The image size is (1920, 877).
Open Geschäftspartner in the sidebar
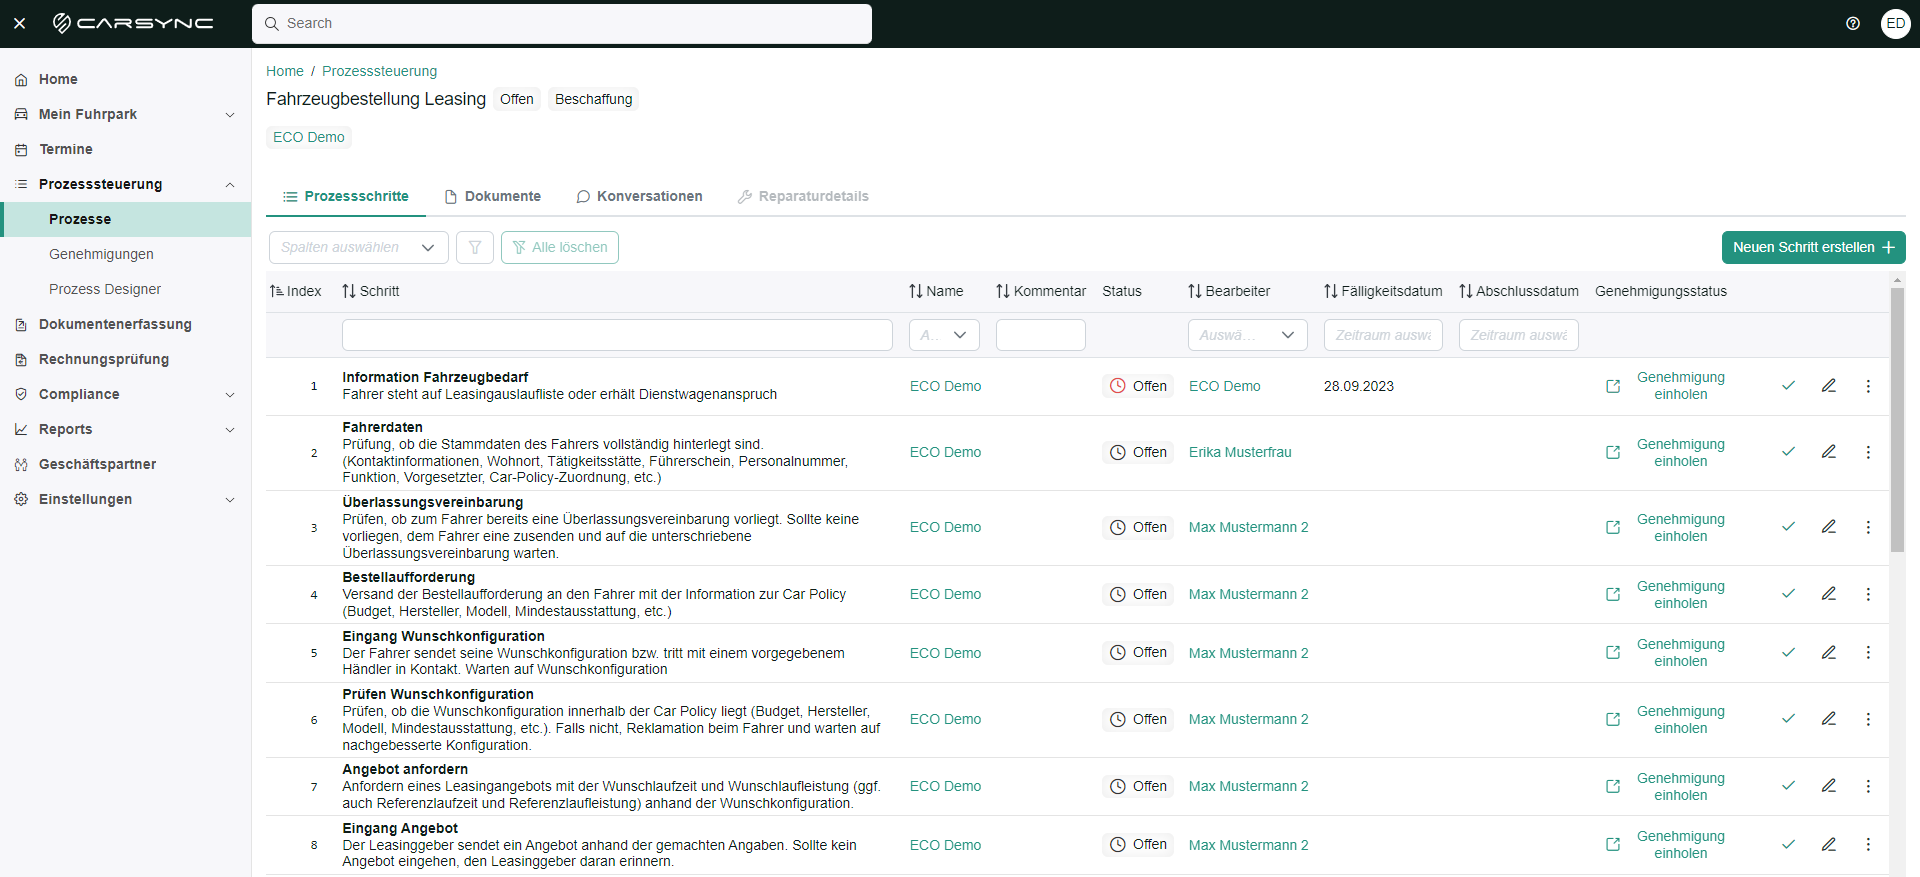coord(97,464)
